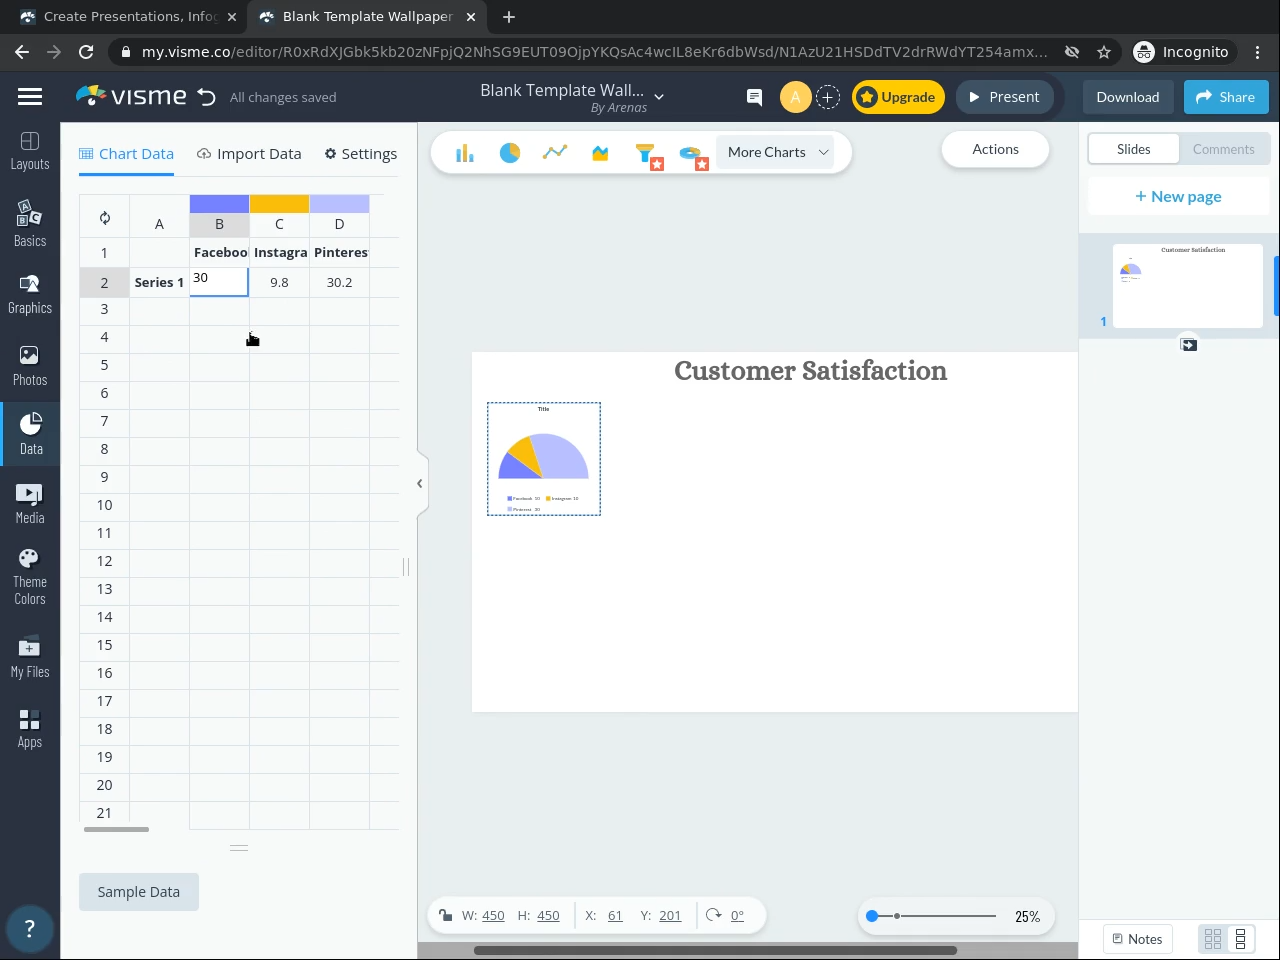This screenshot has width=1280, height=960.
Task: Open the Layouts panel in the sidebar
Action: (30, 151)
